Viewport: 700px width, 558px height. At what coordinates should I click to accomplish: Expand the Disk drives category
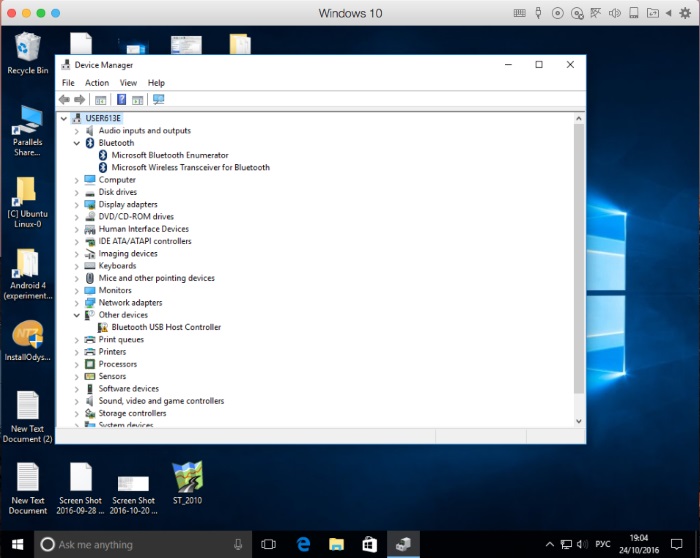click(77, 192)
